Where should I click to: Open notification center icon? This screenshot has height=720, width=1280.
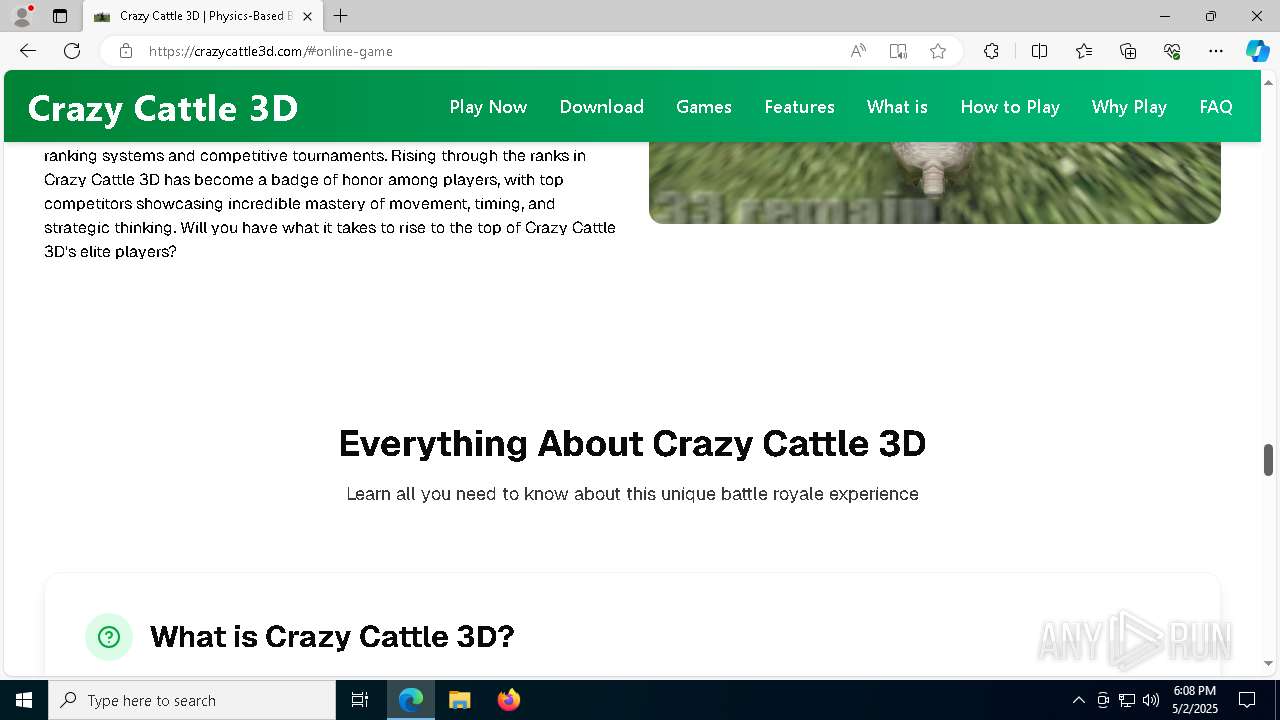point(1247,700)
